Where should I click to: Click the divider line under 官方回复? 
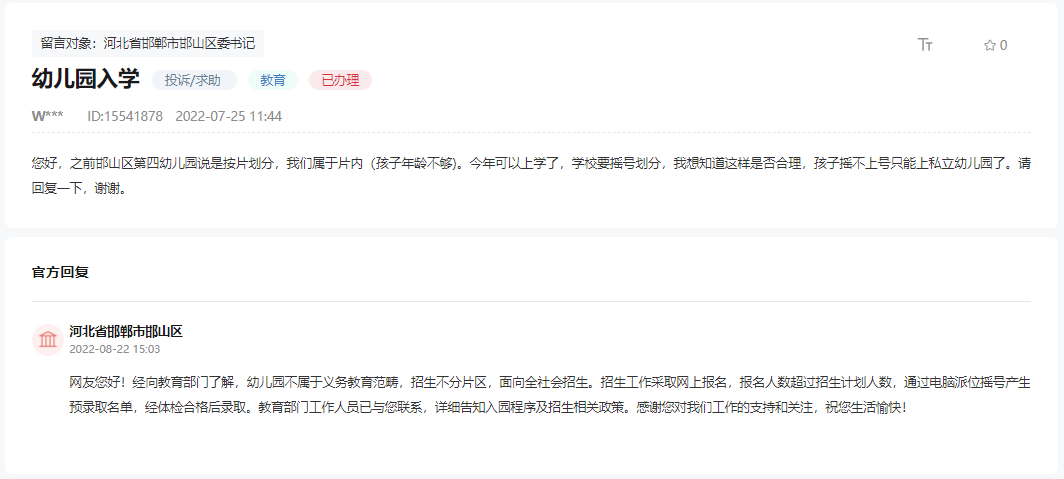point(531,301)
